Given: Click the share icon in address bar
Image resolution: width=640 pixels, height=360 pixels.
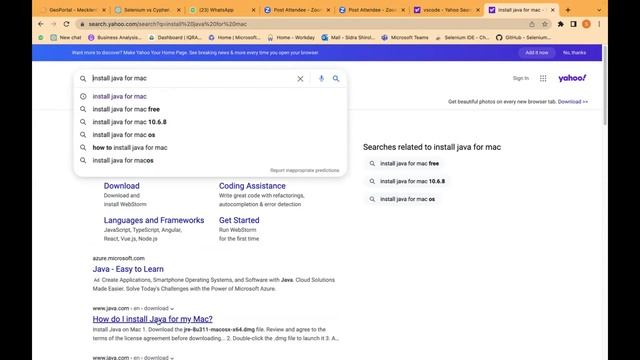Looking at the screenshot, I should point(532,24).
